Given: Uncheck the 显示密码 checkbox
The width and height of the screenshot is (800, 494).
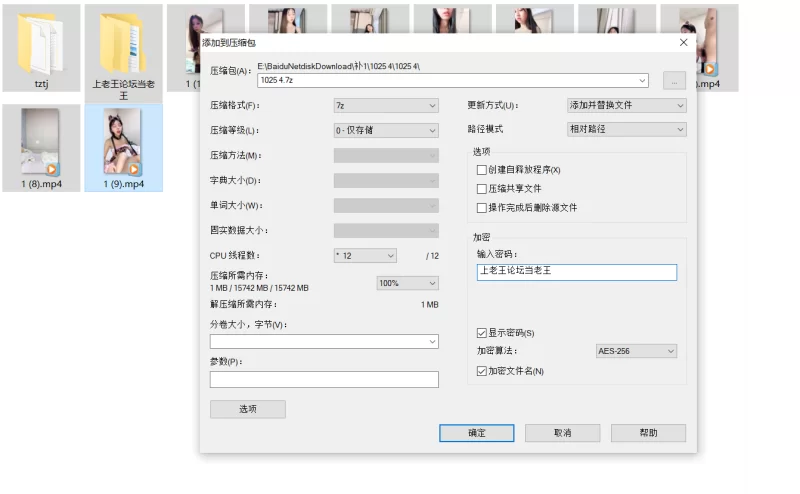Looking at the screenshot, I should [481, 333].
